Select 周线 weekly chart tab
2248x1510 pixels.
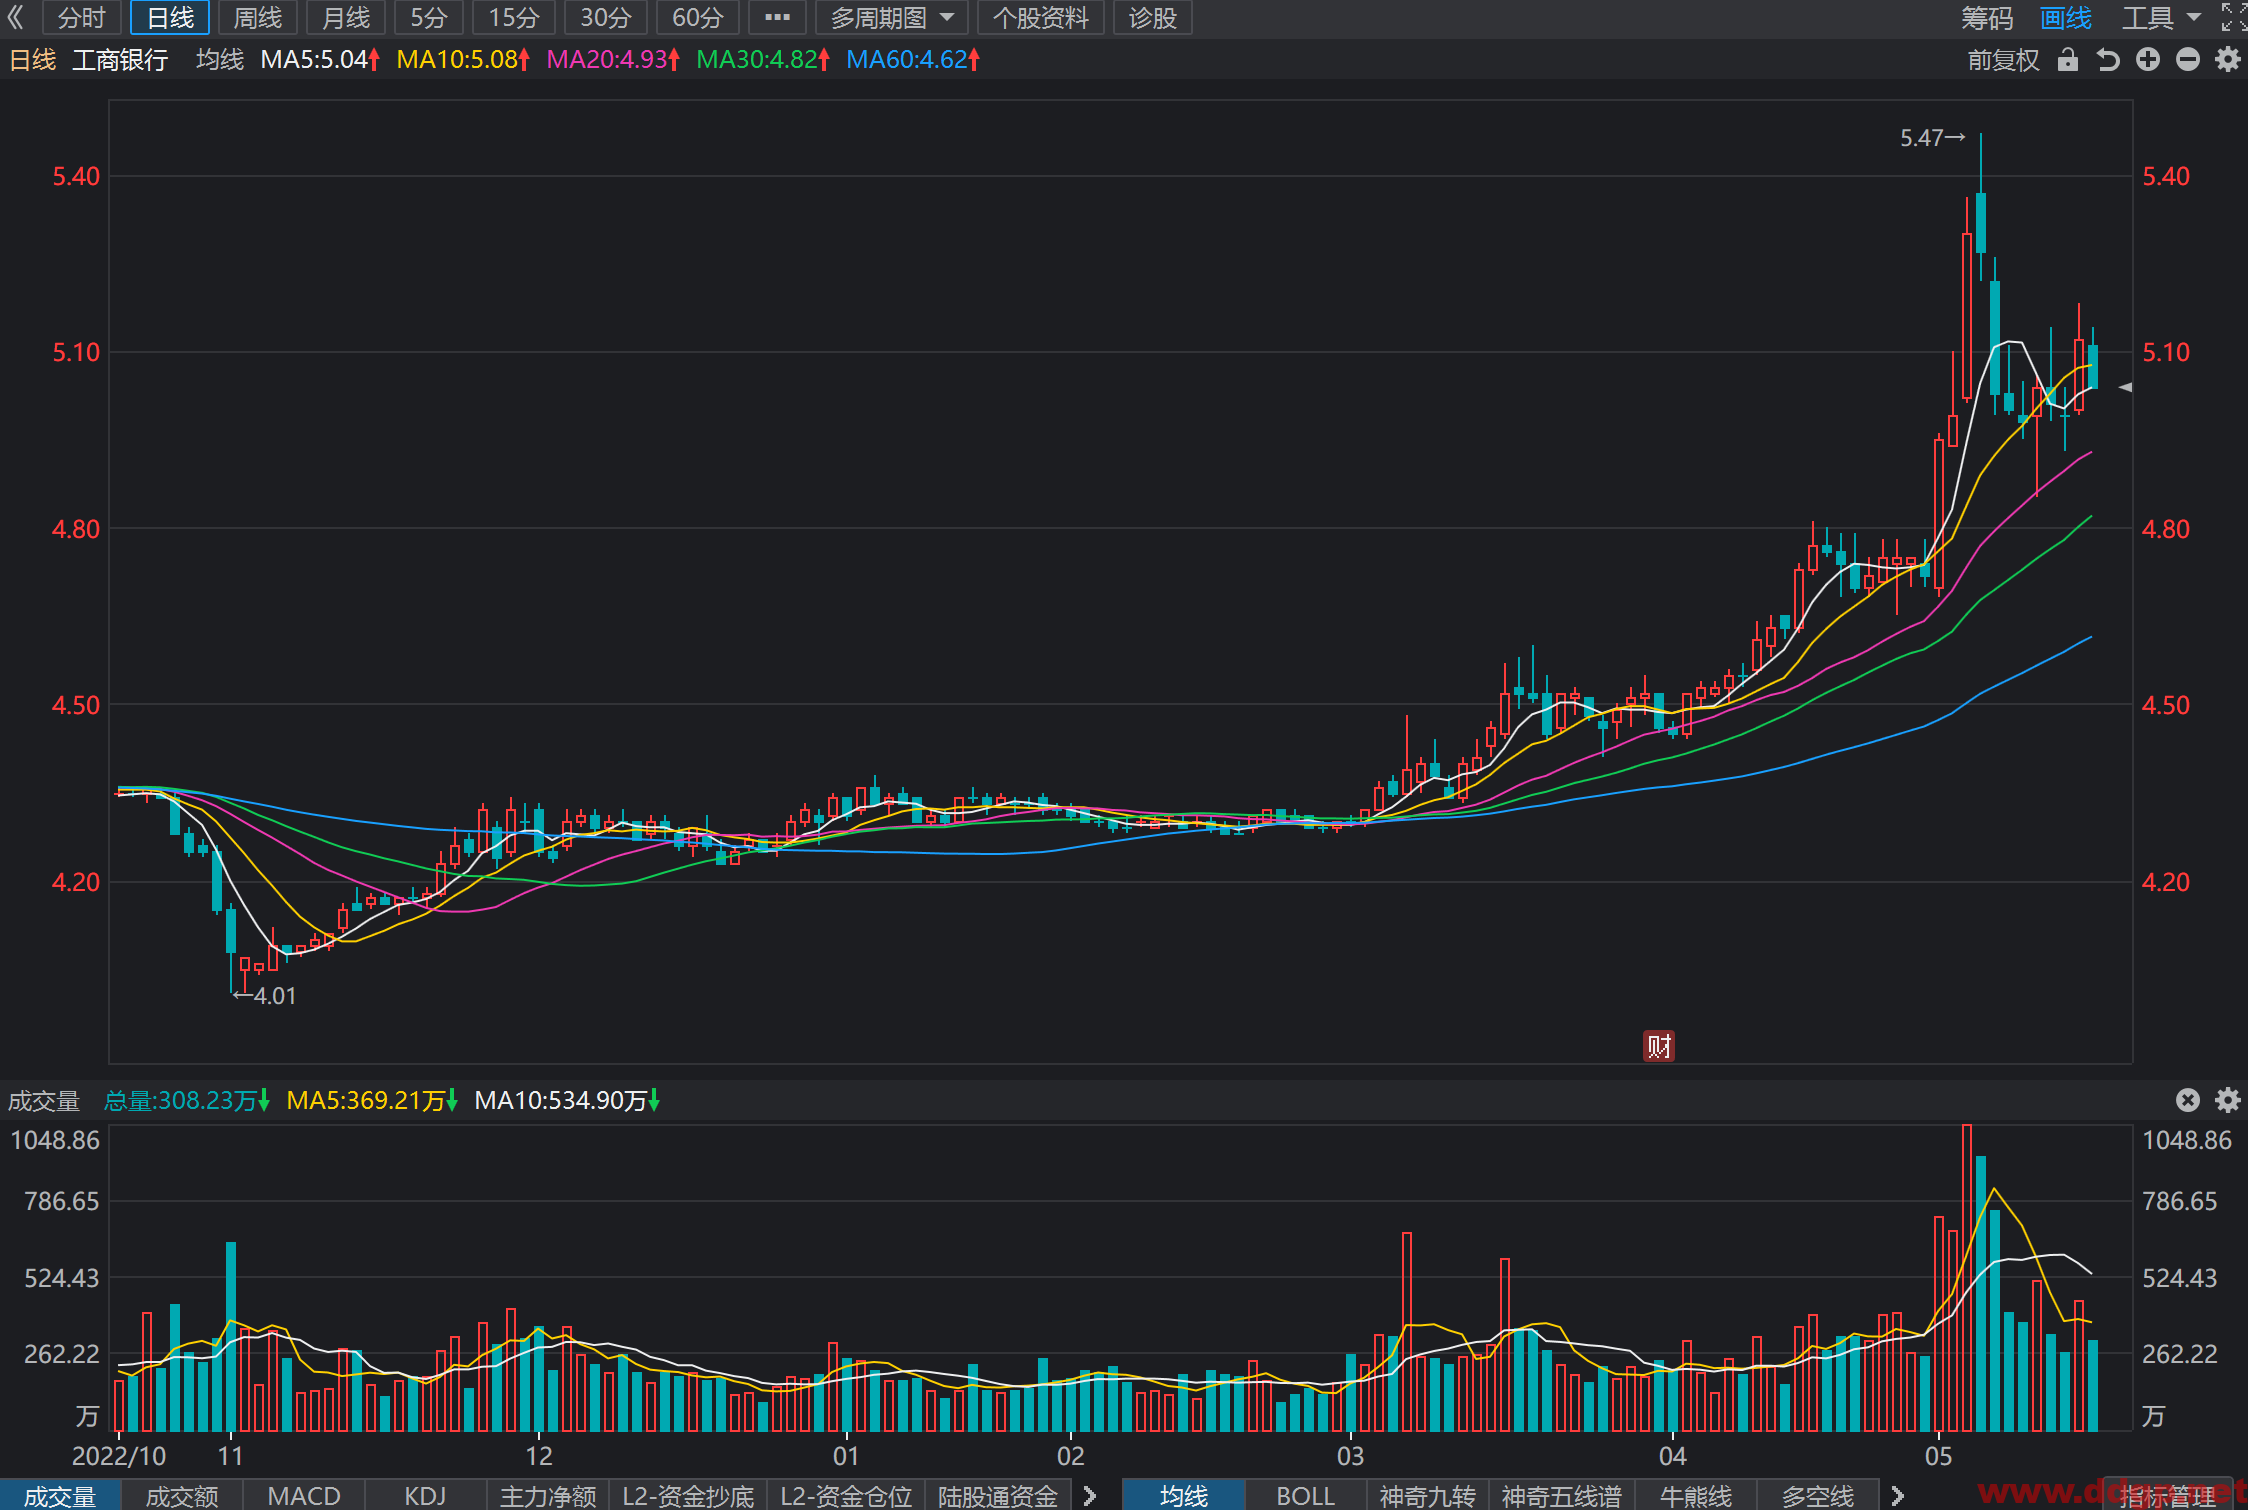pos(258,17)
